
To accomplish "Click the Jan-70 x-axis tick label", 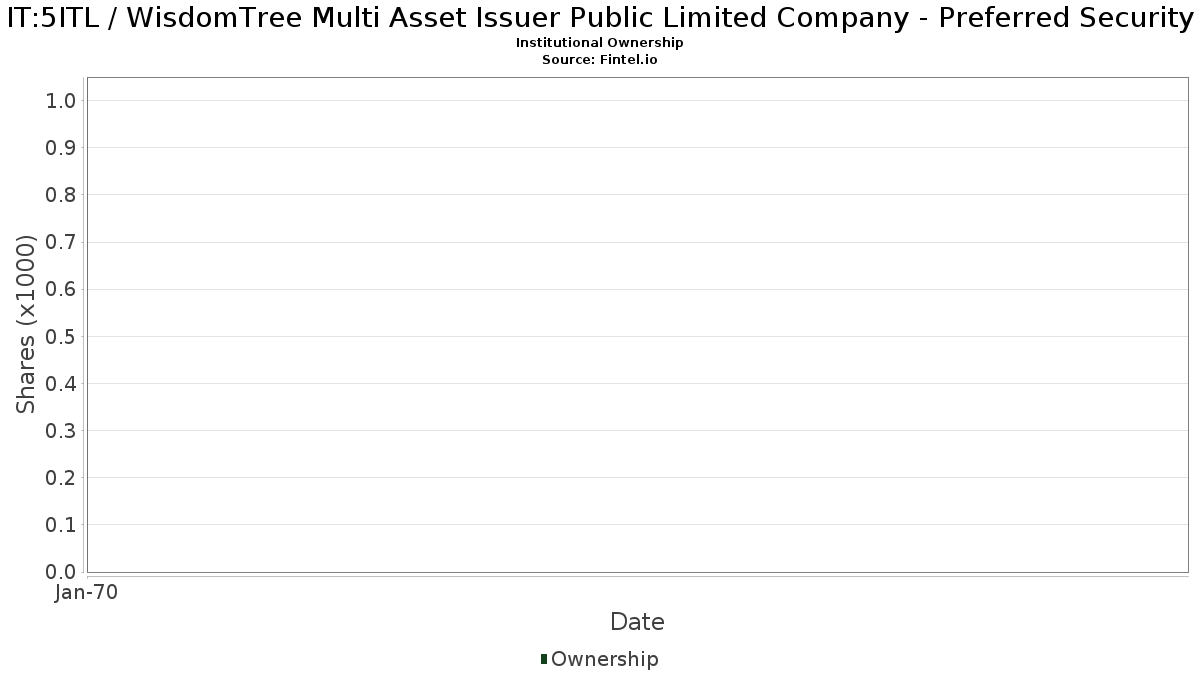I will 87,592.
